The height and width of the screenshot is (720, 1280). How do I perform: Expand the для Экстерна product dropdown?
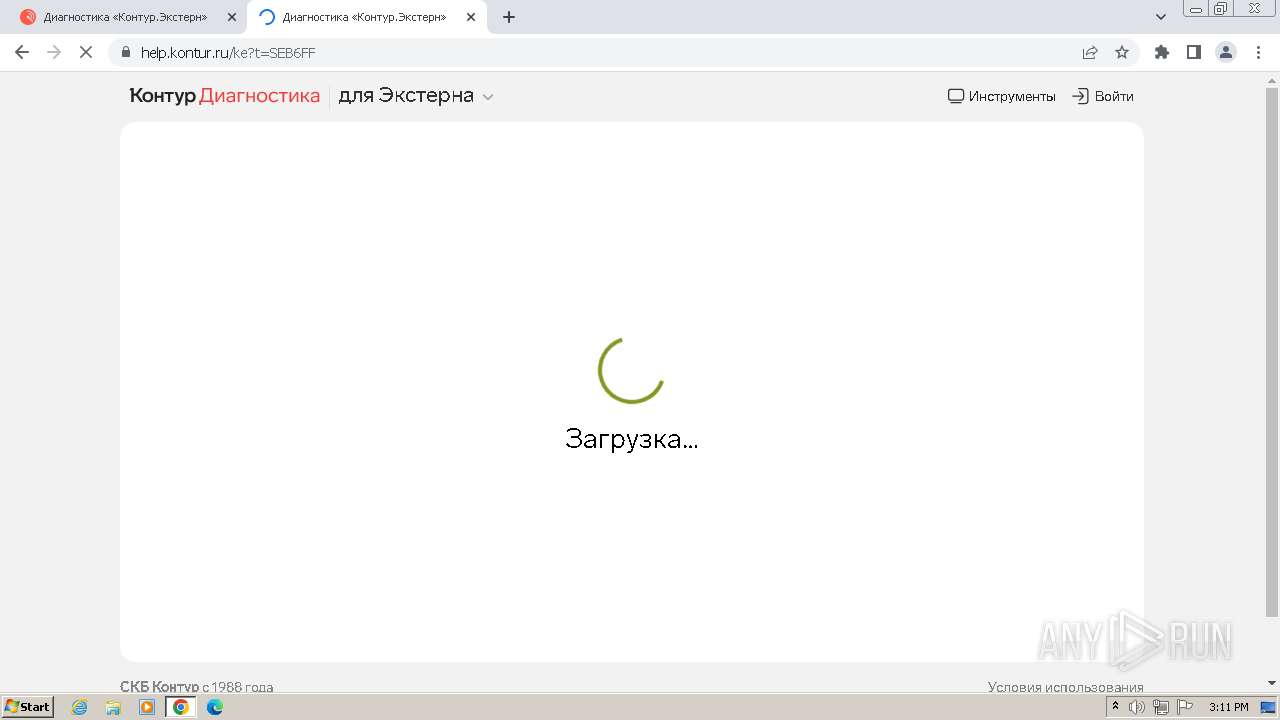[x=416, y=96]
